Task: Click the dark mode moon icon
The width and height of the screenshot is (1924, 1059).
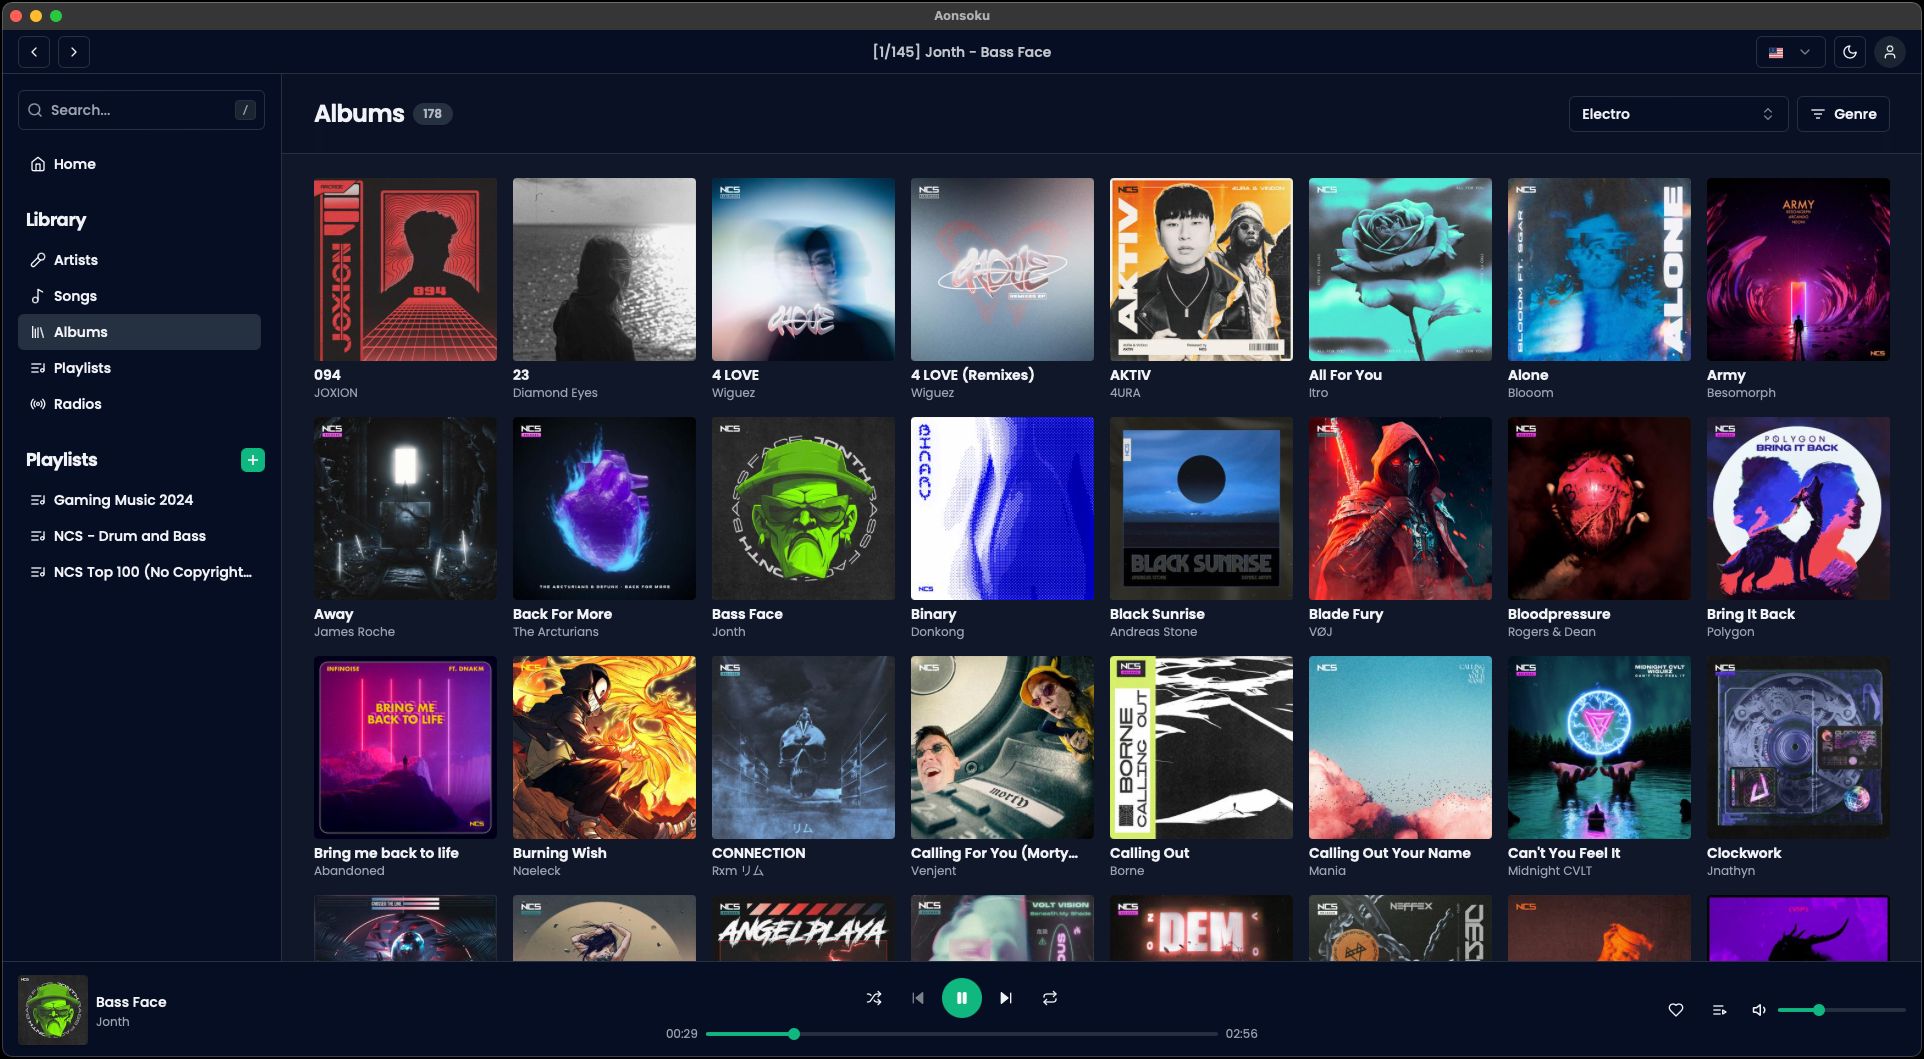Action: (1849, 51)
